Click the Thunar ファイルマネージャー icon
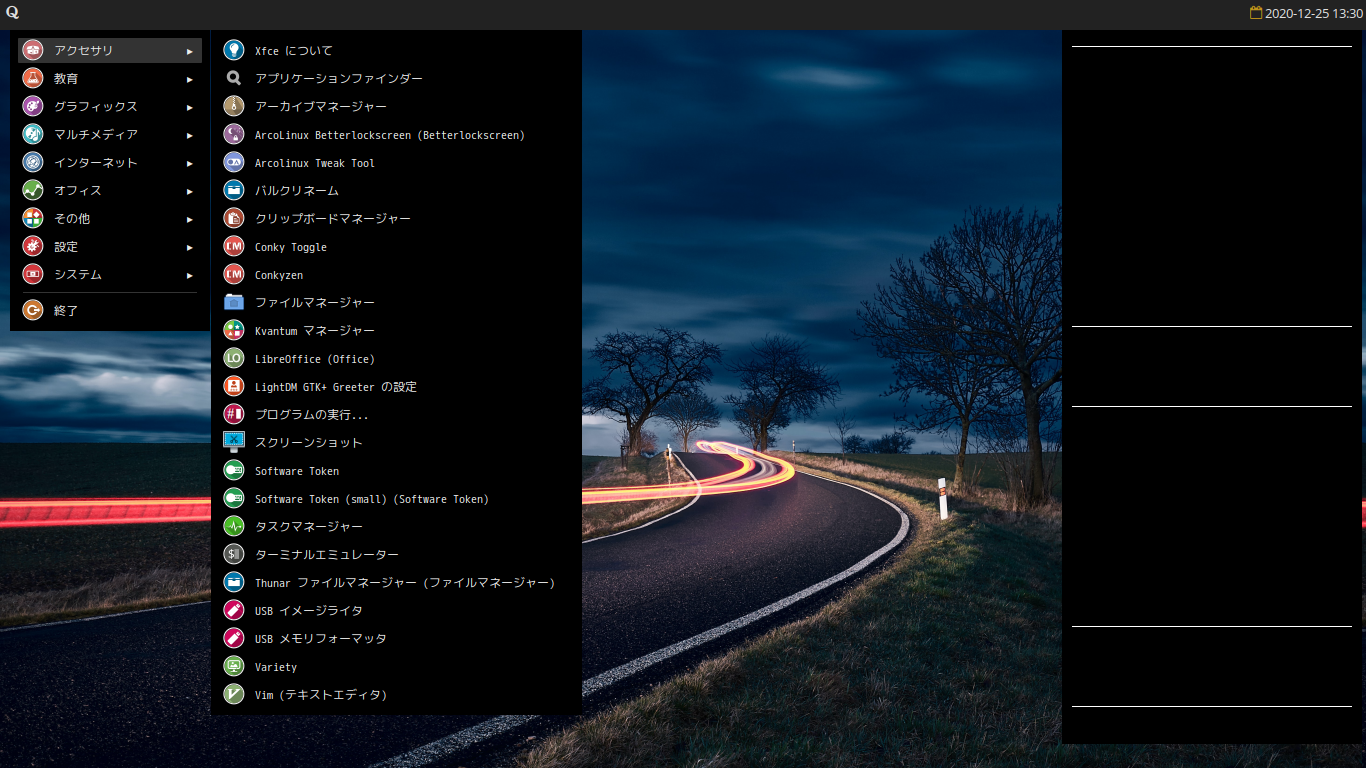The height and width of the screenshot is (768, 1366). click(x=233, y=582)
